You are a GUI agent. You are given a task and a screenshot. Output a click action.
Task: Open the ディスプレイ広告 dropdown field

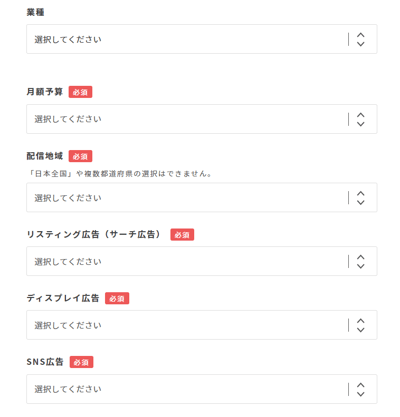202,325
